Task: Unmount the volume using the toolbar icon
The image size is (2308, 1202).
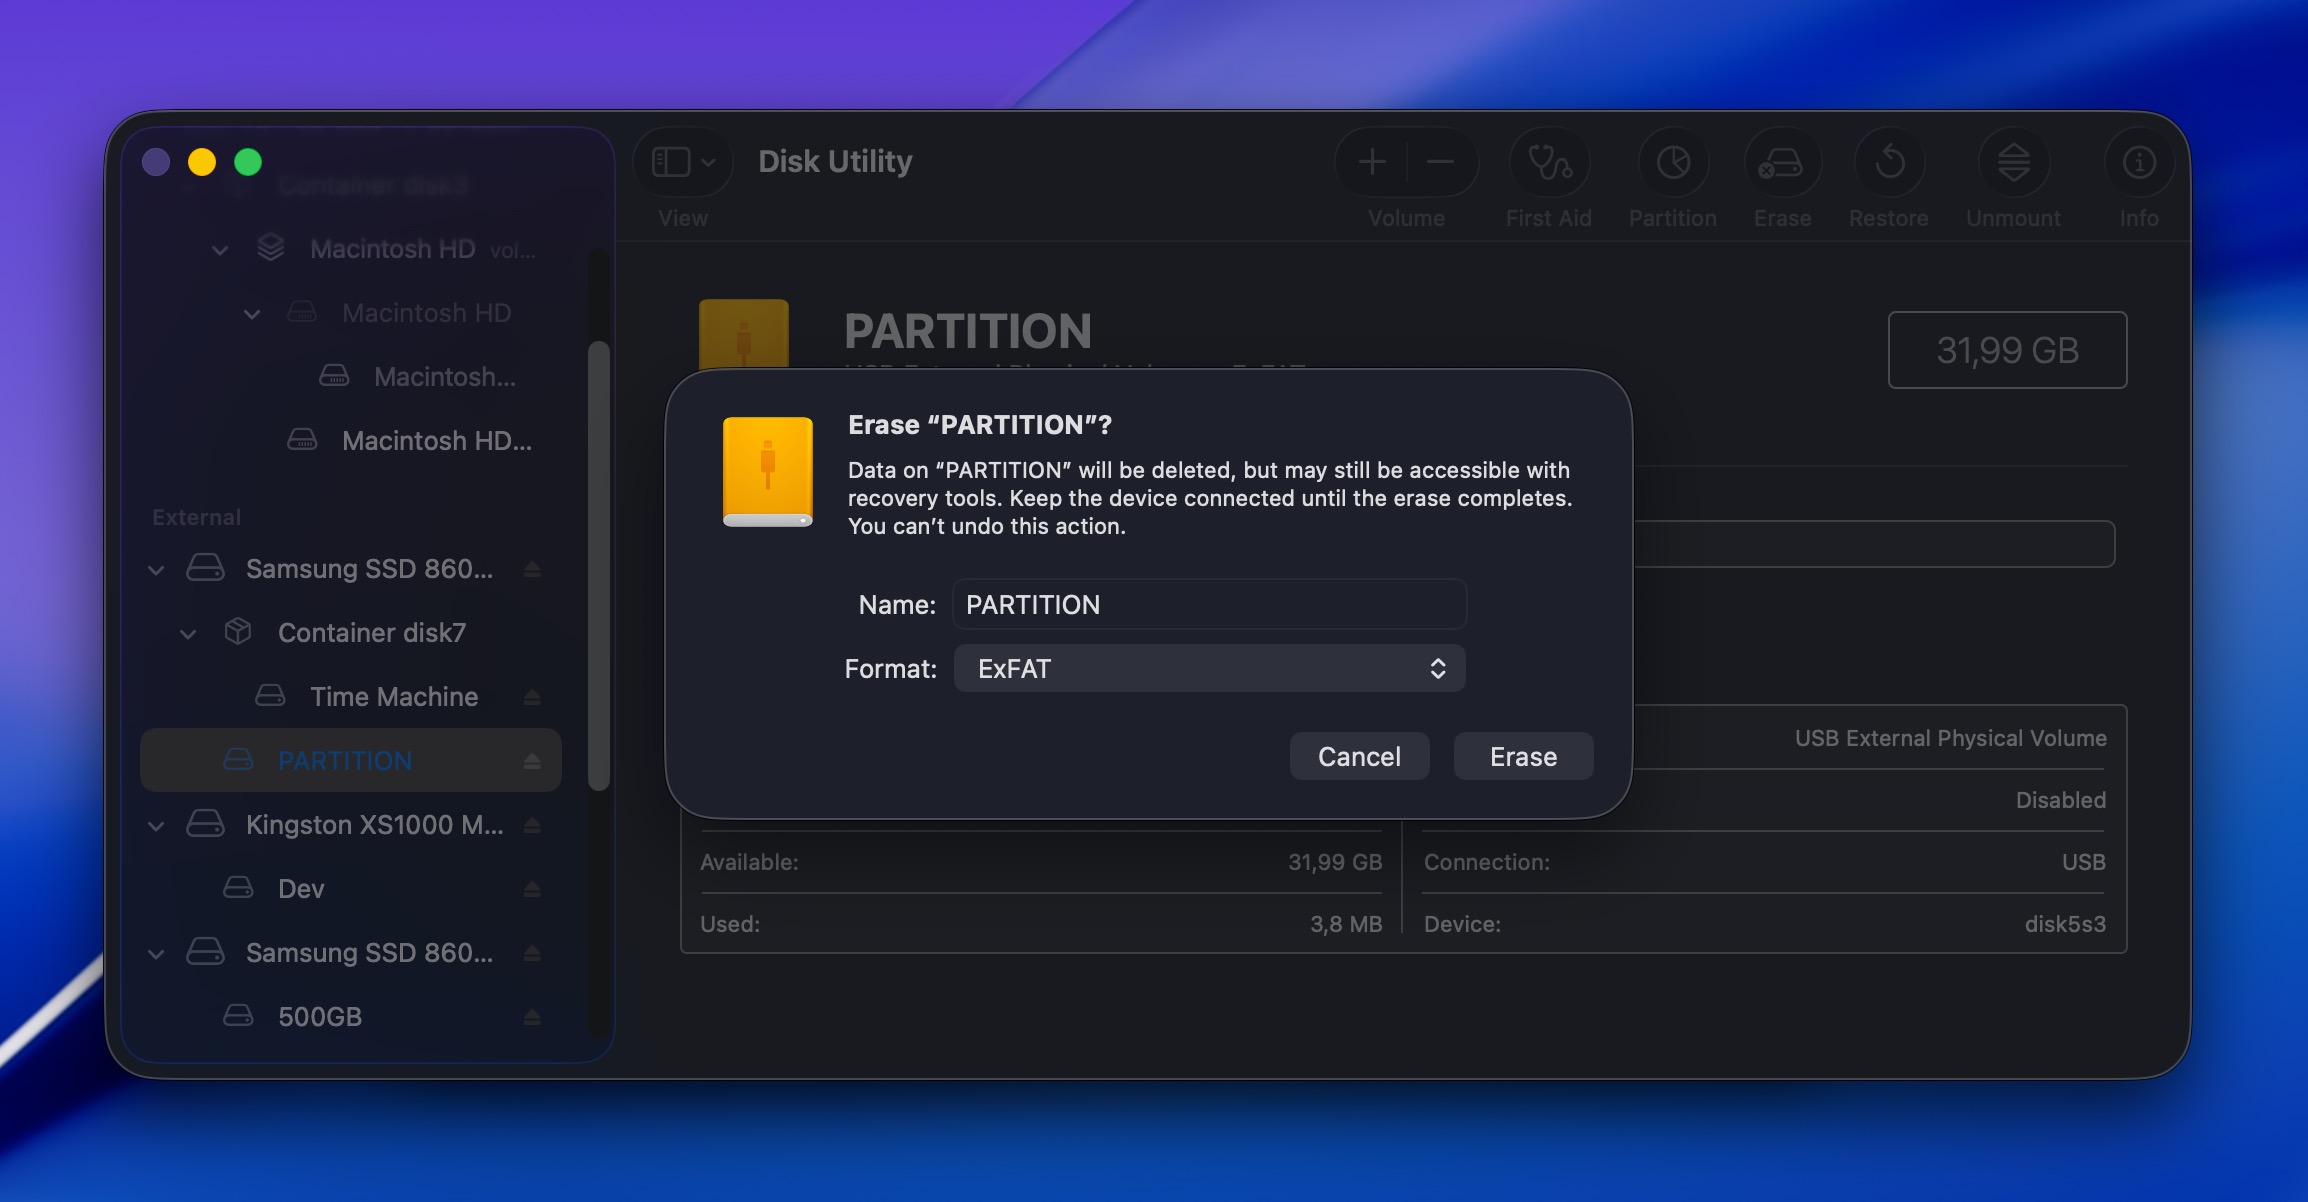Action: click(2012, 162)
